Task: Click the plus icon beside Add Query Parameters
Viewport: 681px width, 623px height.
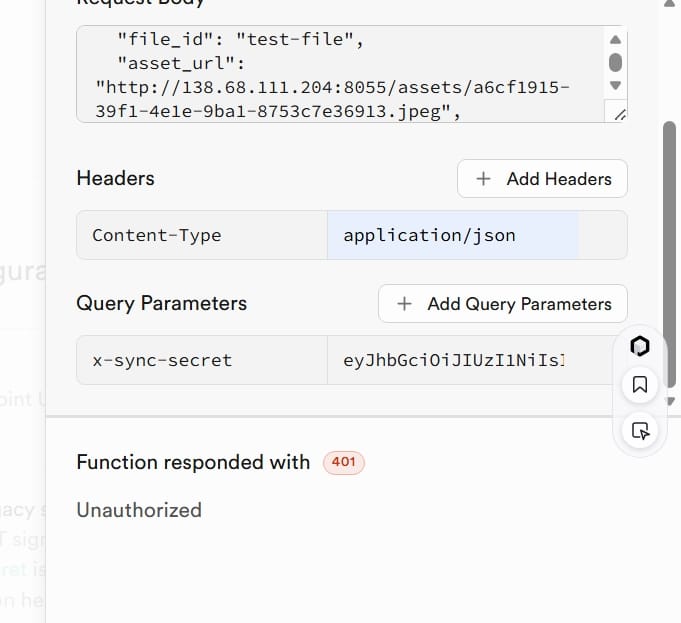Action: (x=405, y=304)
